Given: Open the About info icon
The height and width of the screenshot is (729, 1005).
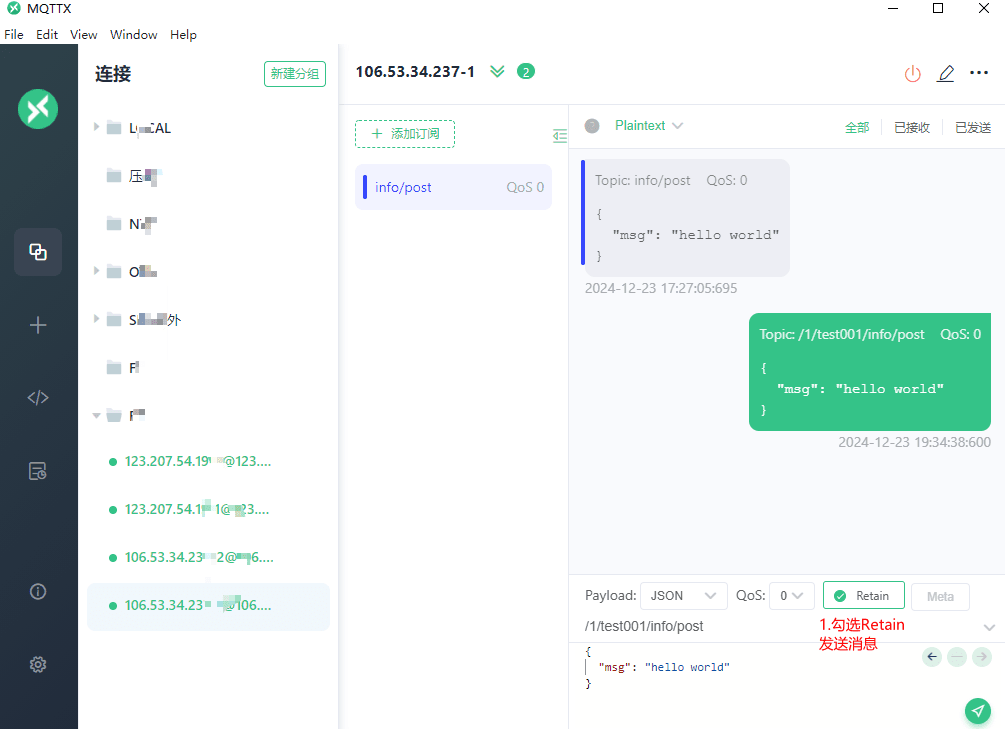Looking at the screenshot, I should click(x=38, y=591).
